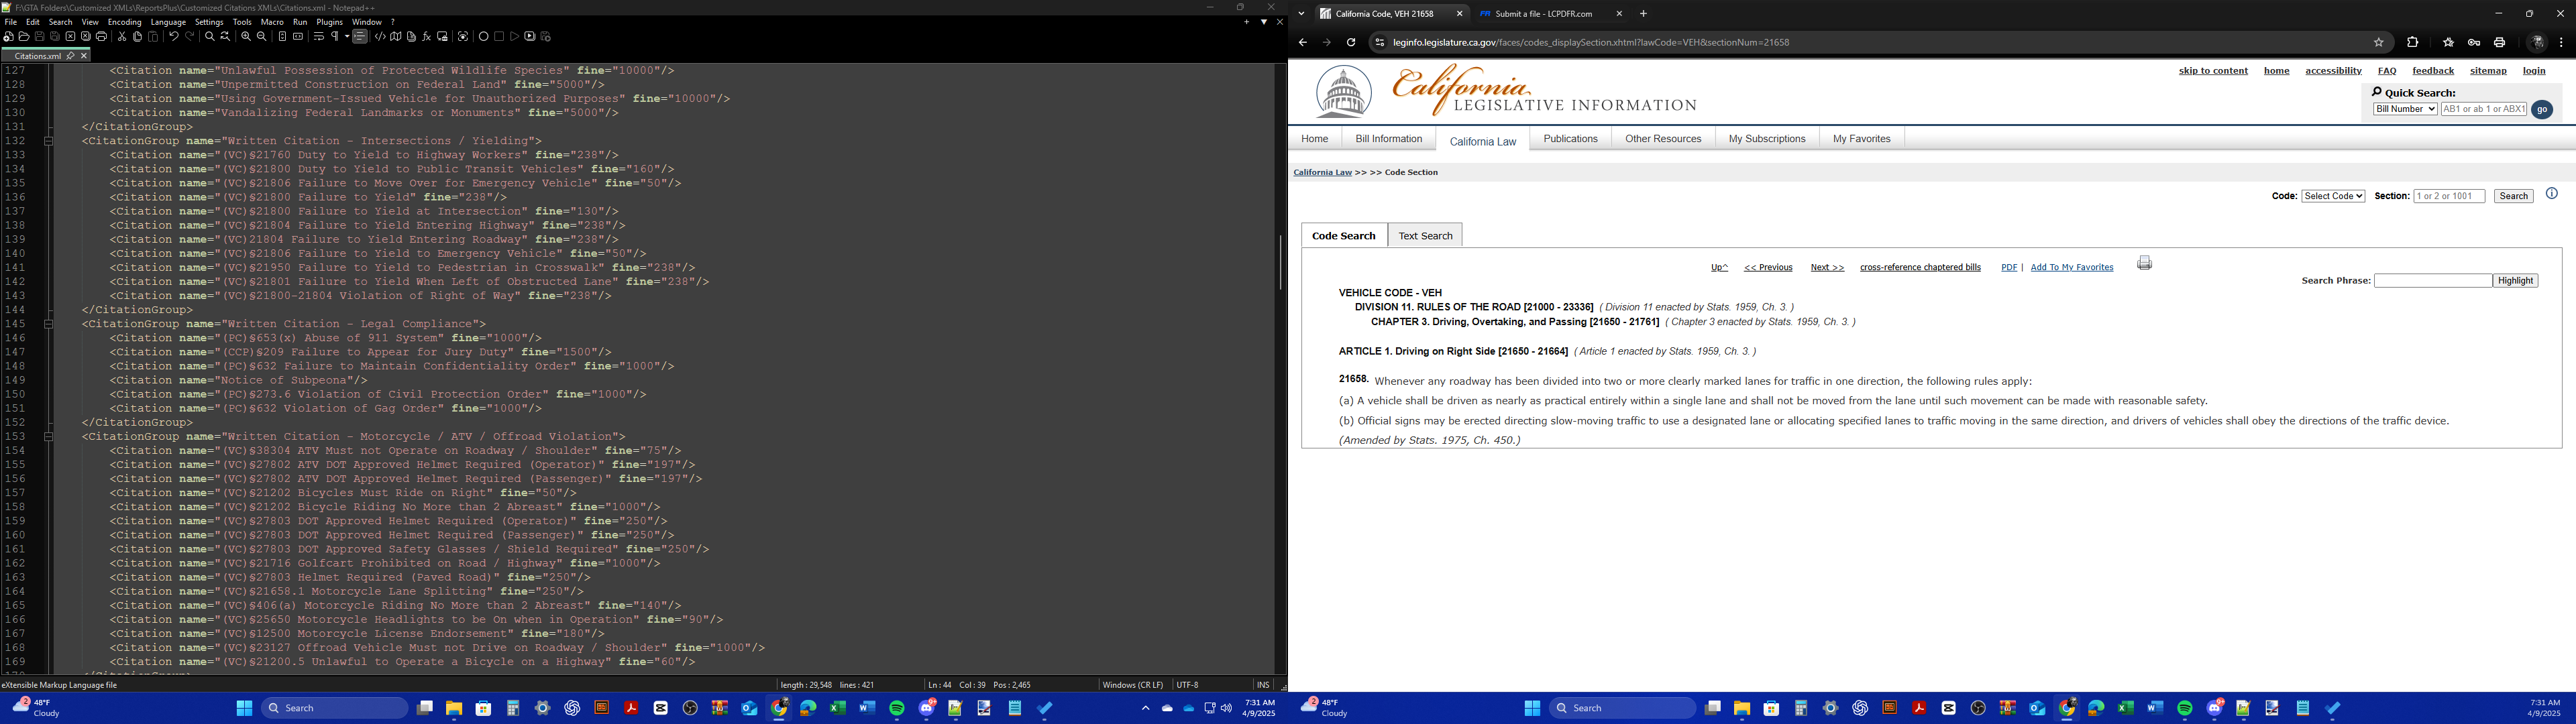This screenshot has width=2576, height=724.
Task: Collapse the Legal Compliance CitationGroup fold marker
Action: click(48, 324)
